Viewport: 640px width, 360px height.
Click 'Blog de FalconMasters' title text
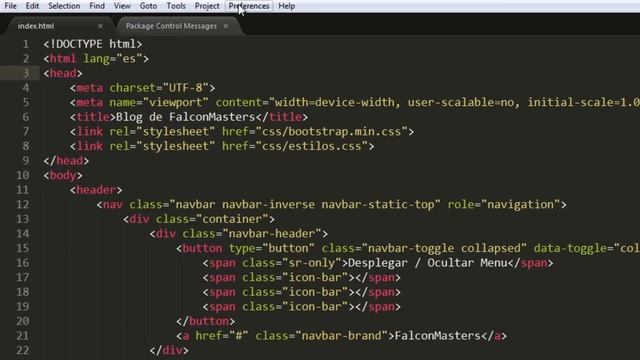point(186,117)
